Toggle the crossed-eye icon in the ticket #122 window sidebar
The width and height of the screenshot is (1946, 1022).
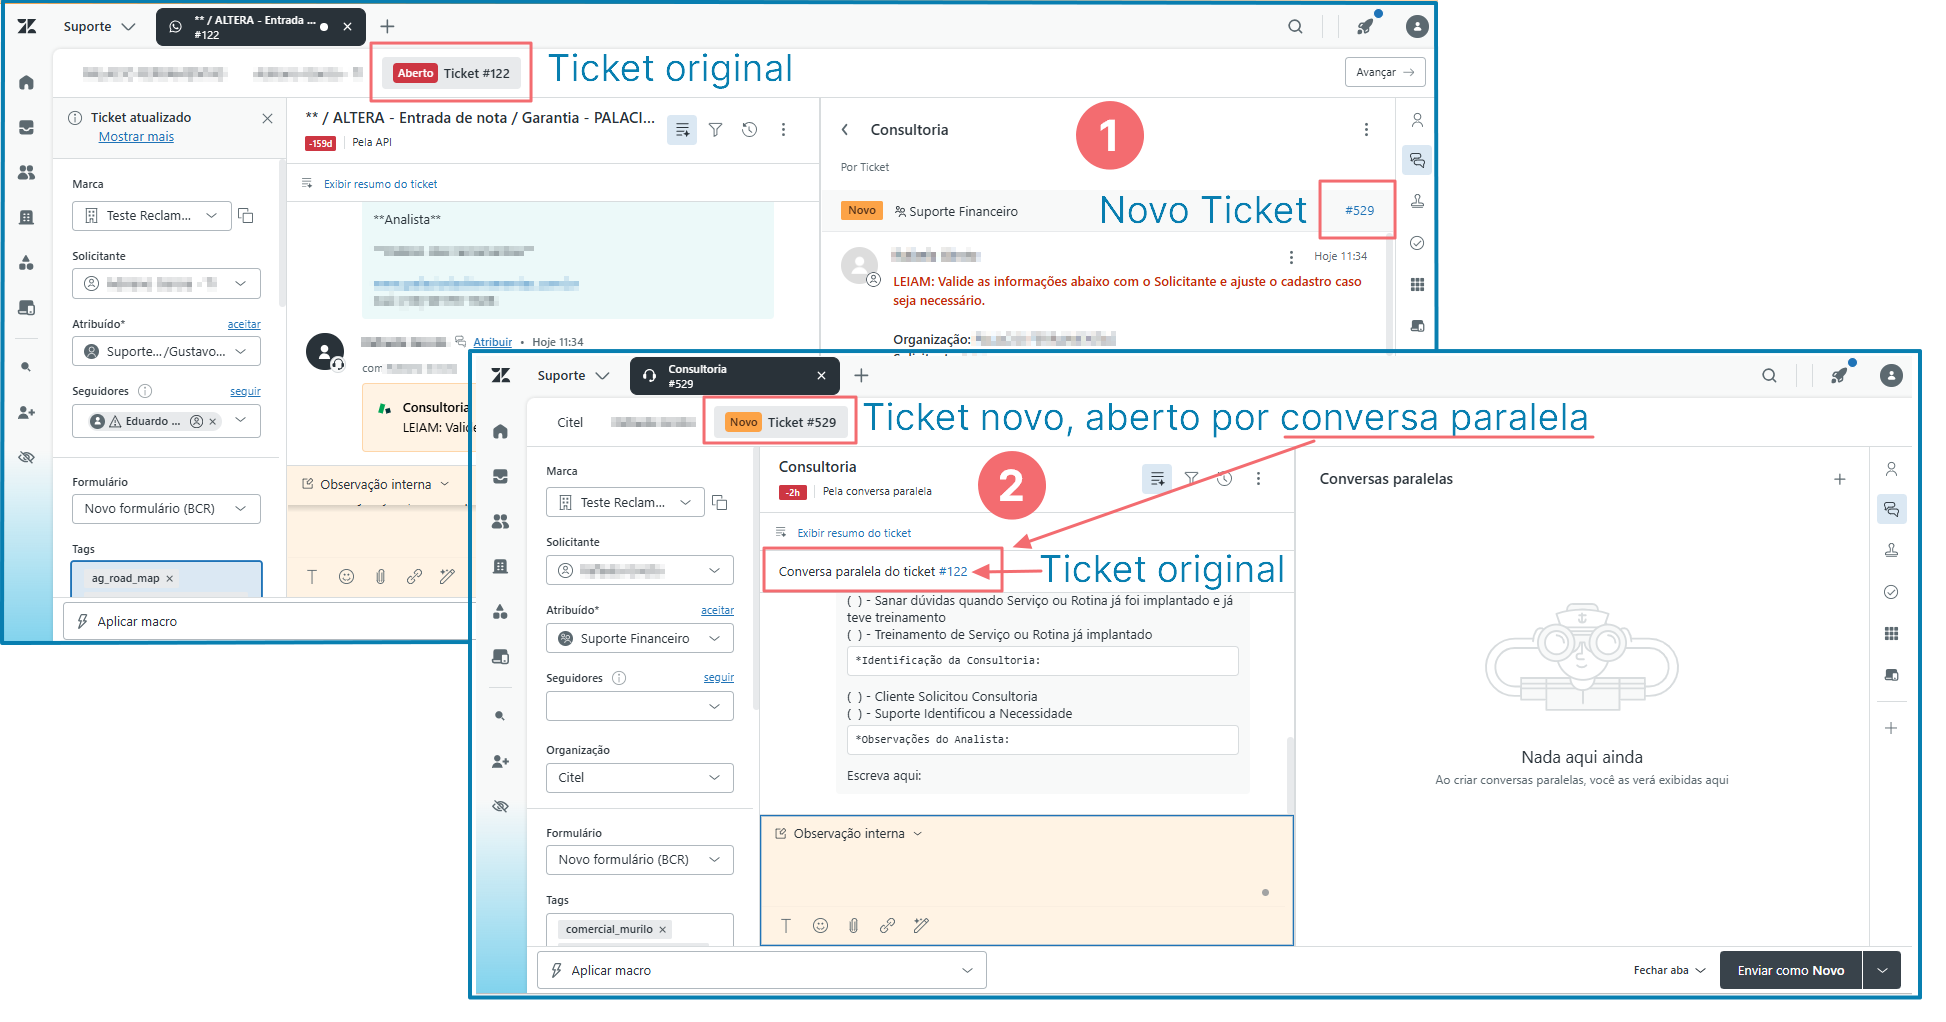point(27,457)
